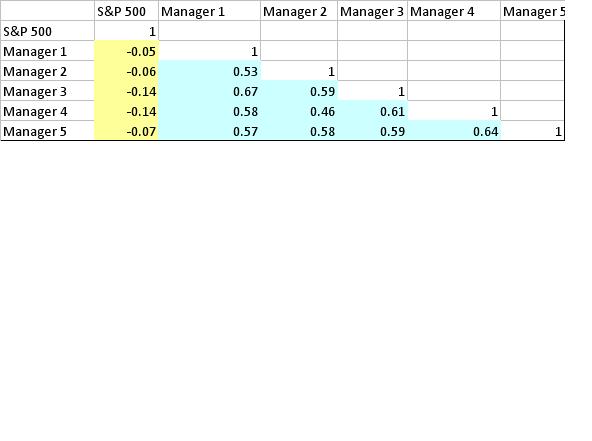The width and height of the screenshot is (592, 441).
Task: Select the Manager 3 row label
Action: pos(47,91)
